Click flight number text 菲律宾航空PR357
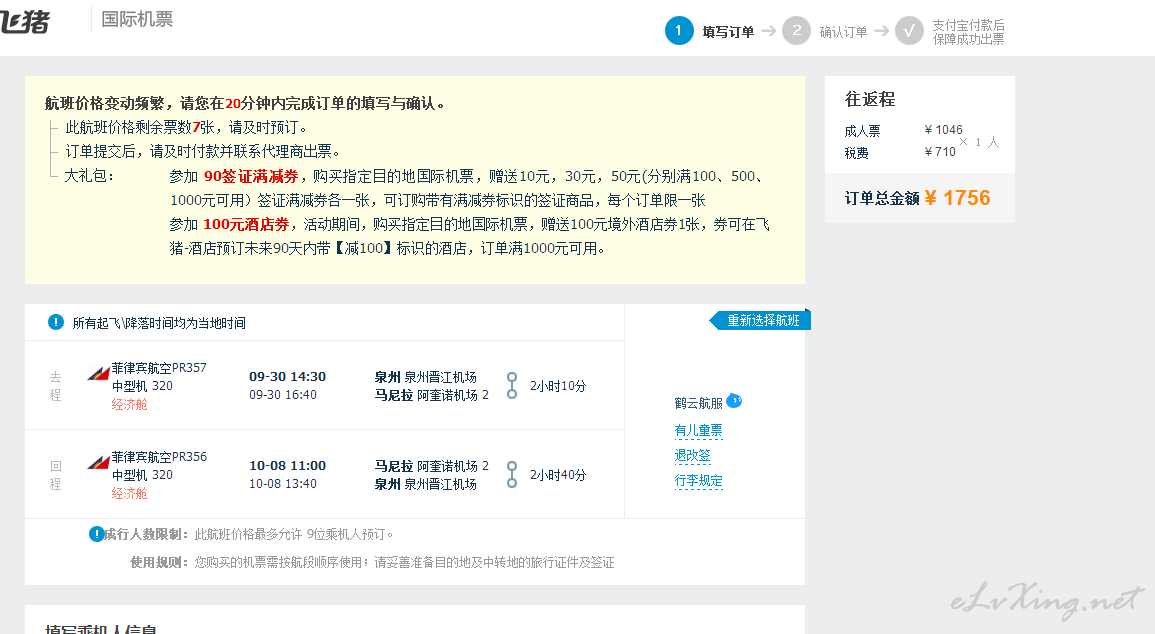This screenshot has height=634, width=1155. point(159,367)
